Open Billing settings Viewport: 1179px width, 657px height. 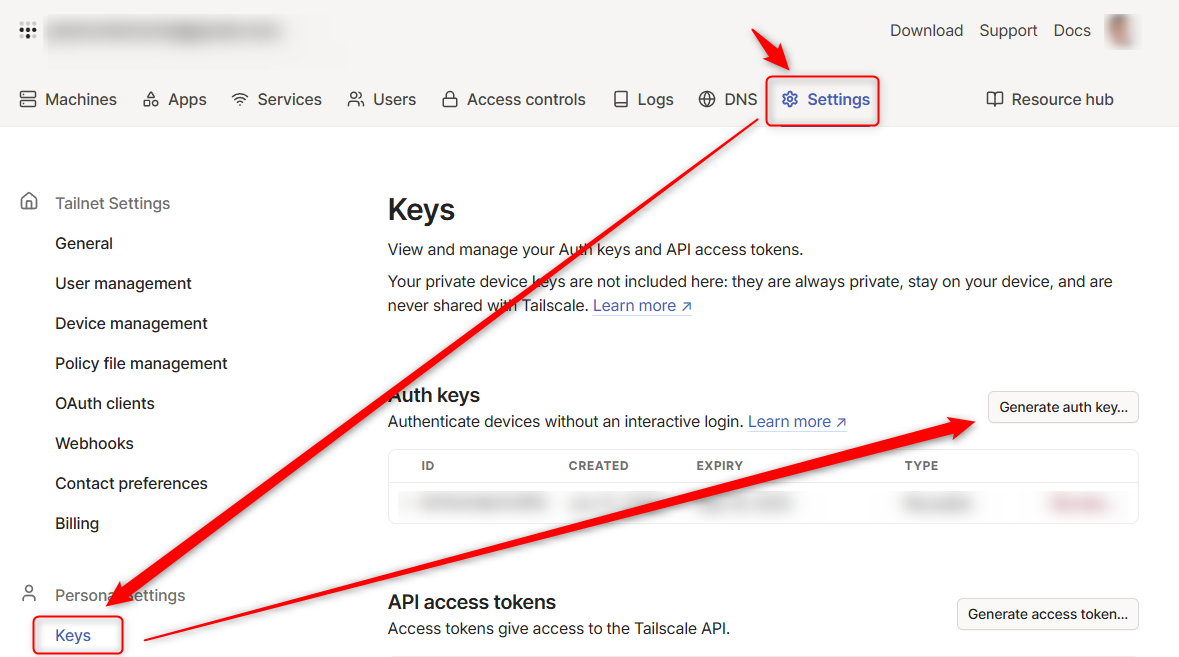coord(77,523)
